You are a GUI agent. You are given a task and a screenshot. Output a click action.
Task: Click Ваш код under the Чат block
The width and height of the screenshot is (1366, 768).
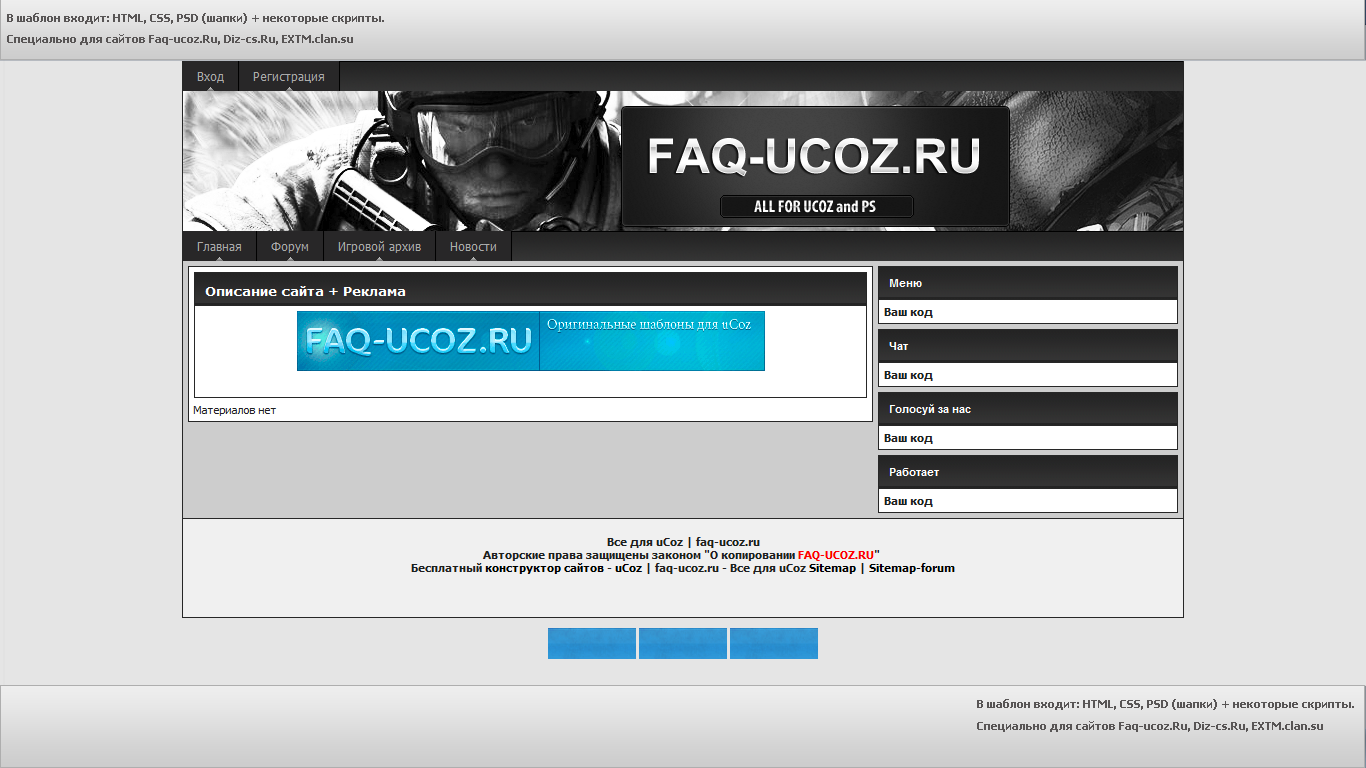tap(908, 375)
